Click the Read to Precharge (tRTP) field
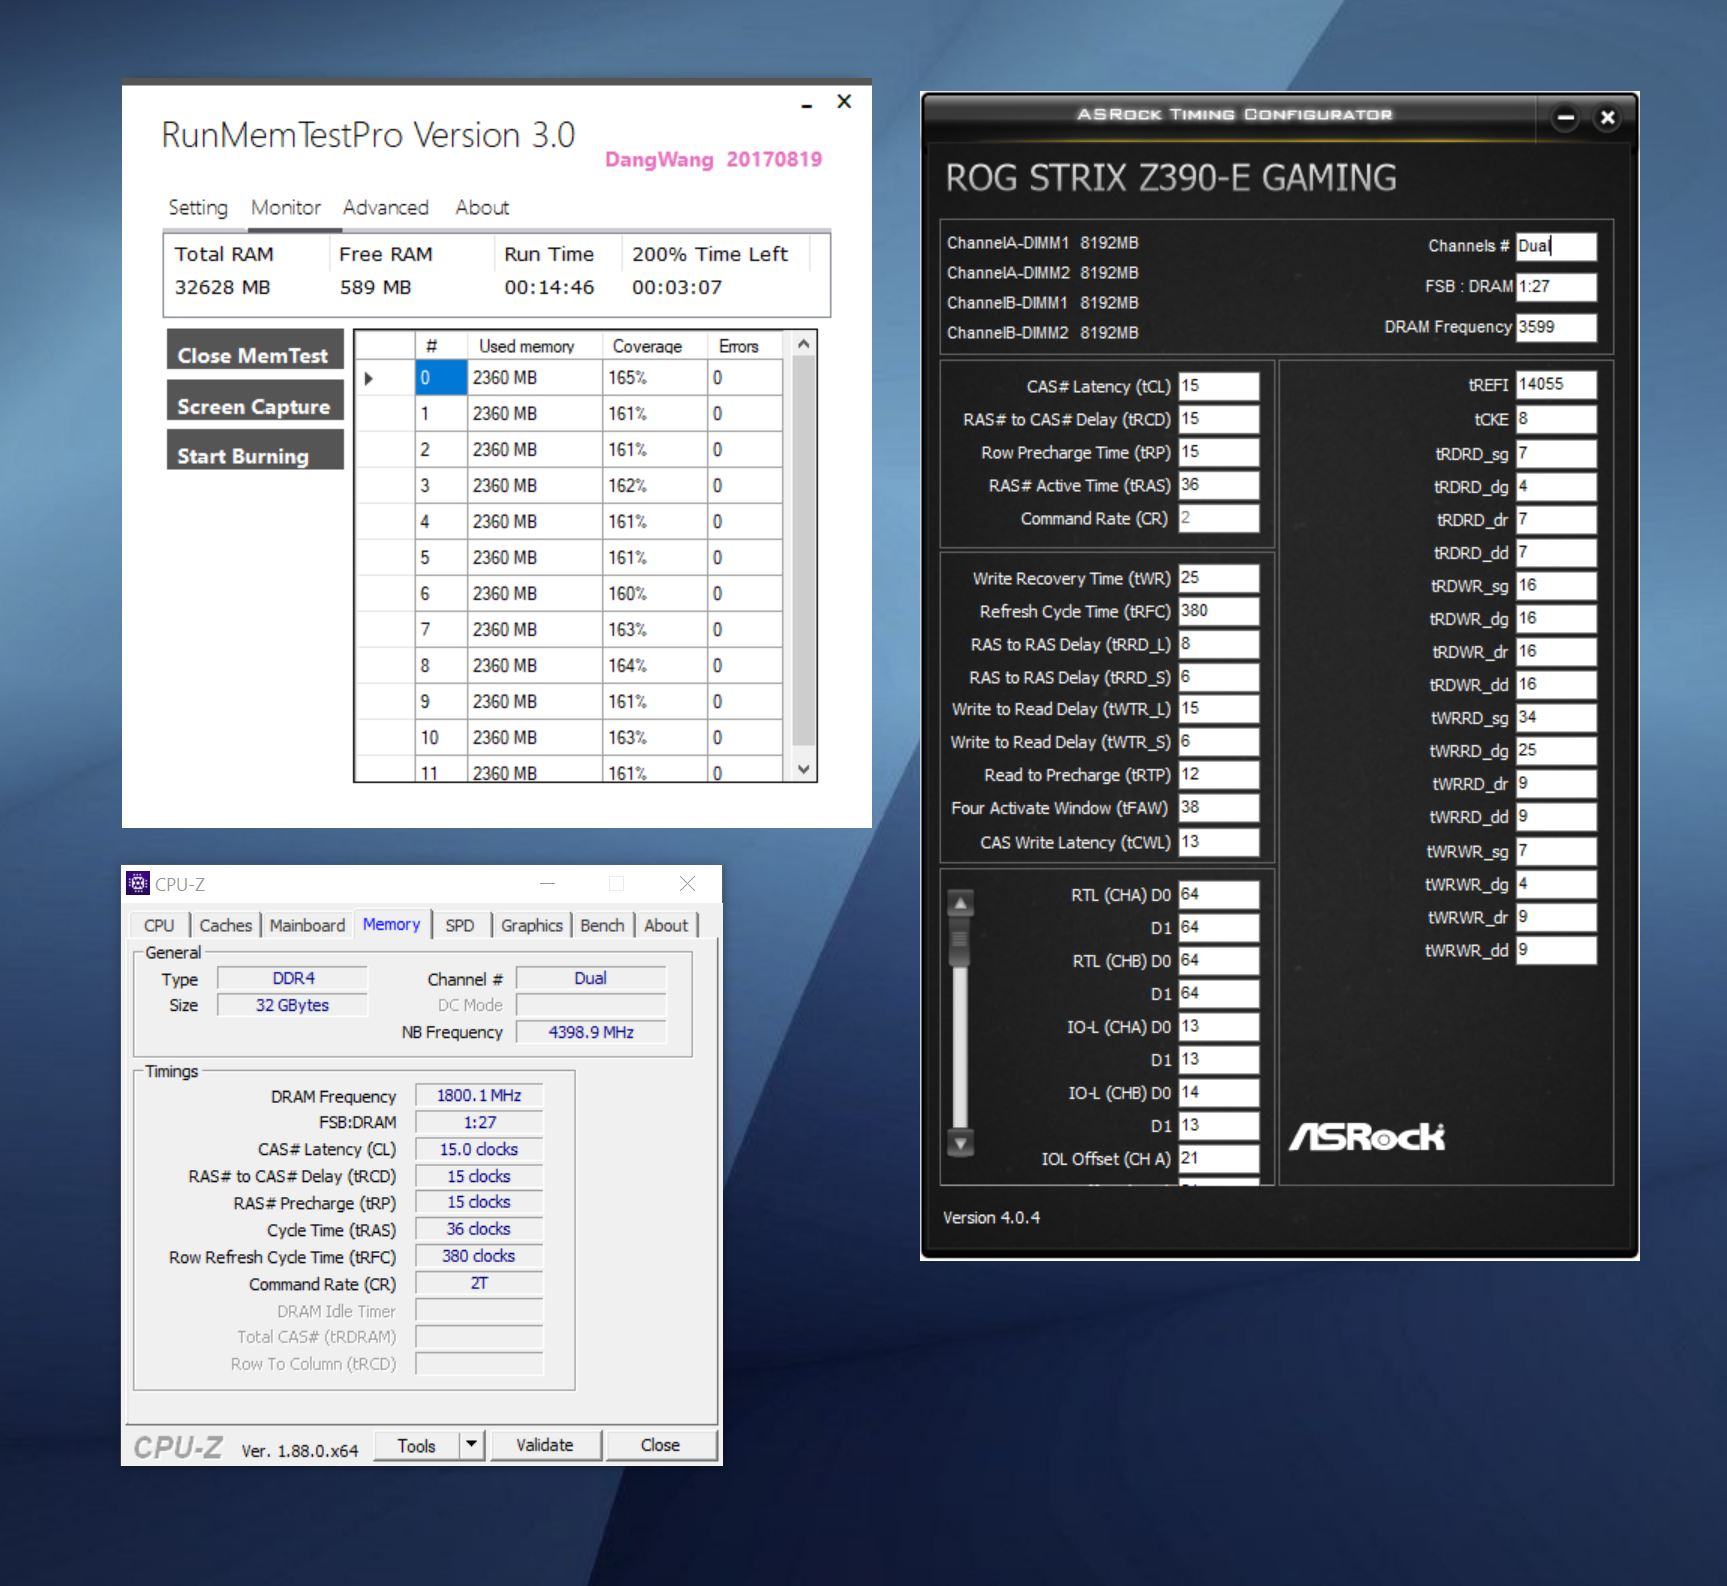This screenshot has height=1586, width=1727. pos(1218,774)
